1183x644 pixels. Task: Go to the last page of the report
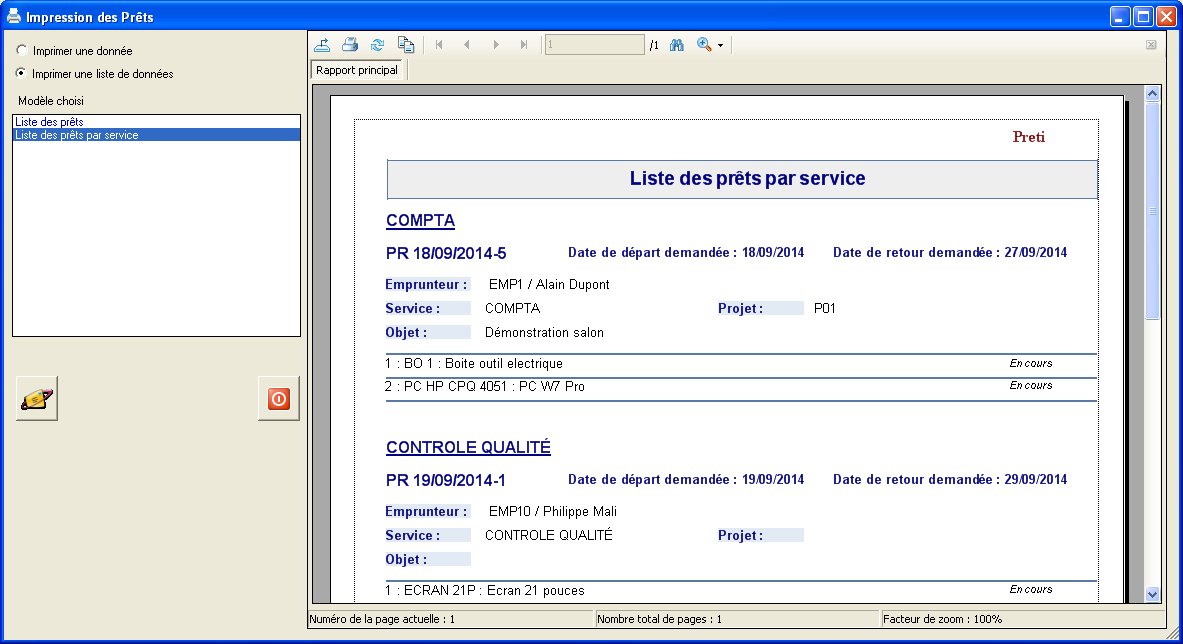(524, 45)
